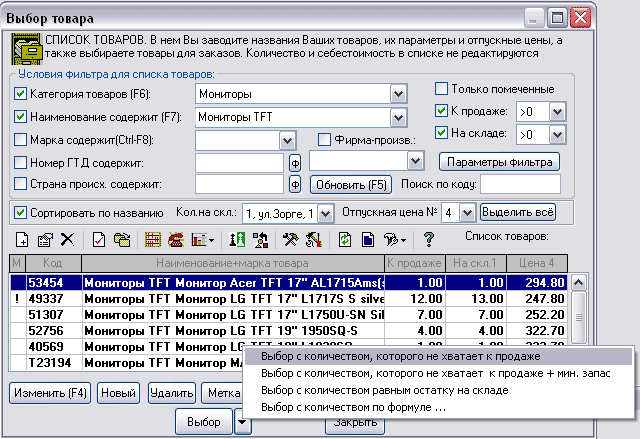This screenshot has width=640, height=439.
Task: Click the Выбор button
Action: pos(204,421)
